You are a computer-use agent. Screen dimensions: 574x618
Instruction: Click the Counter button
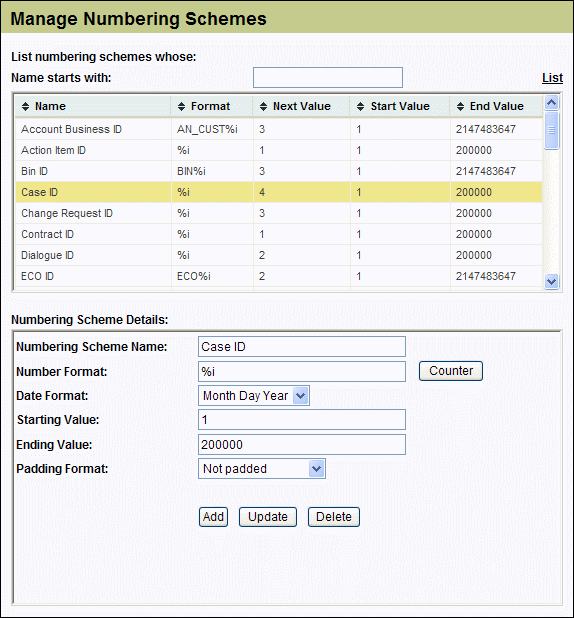tap(451, 371)
